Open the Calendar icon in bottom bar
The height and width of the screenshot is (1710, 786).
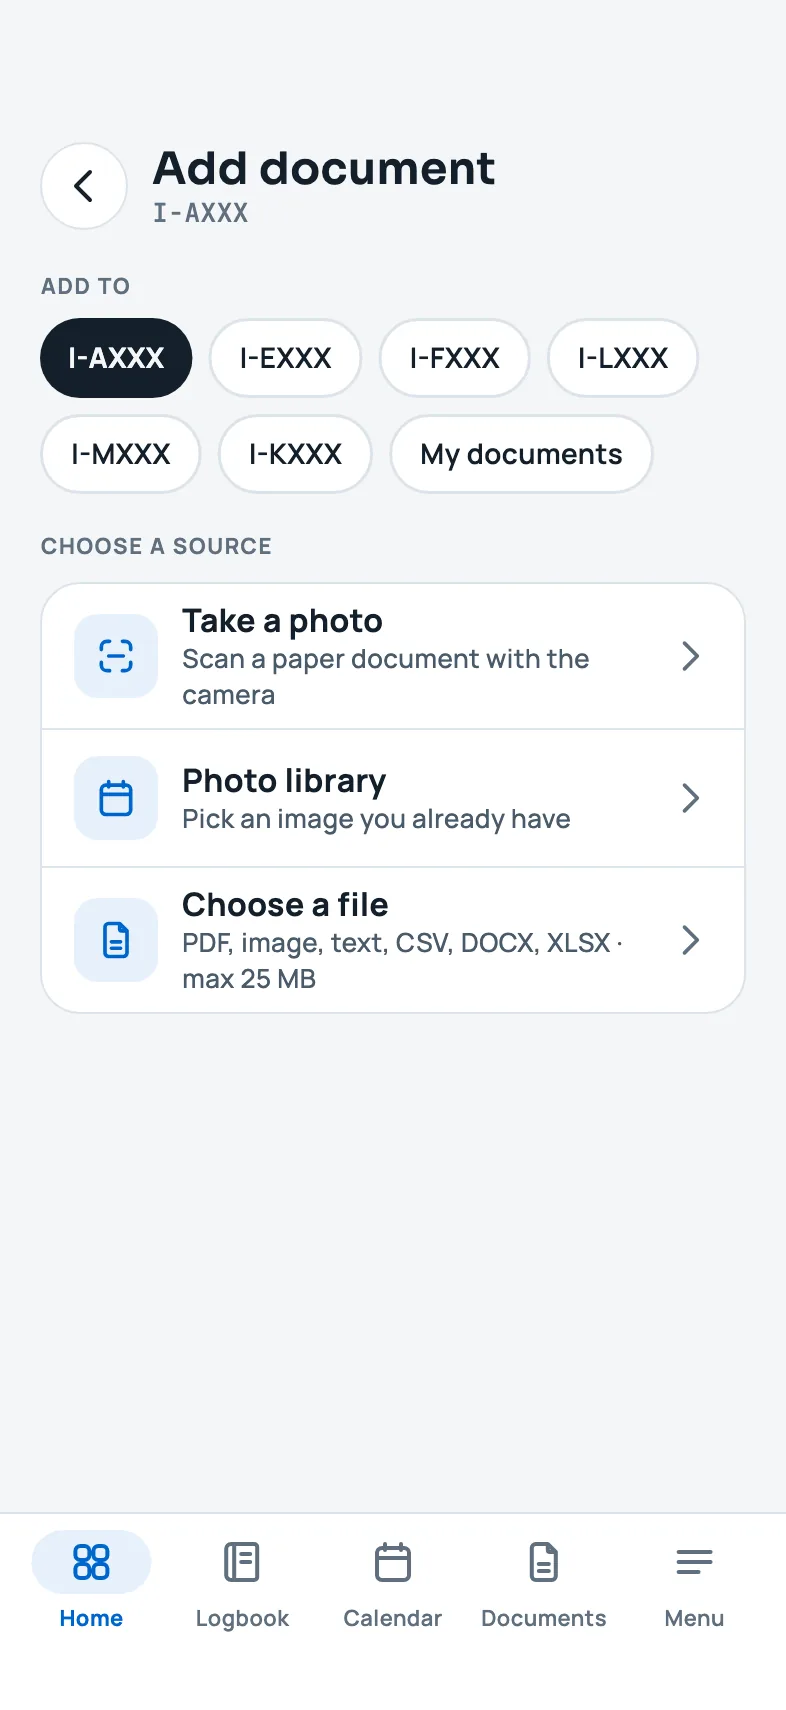click(x=393, y=1562)
